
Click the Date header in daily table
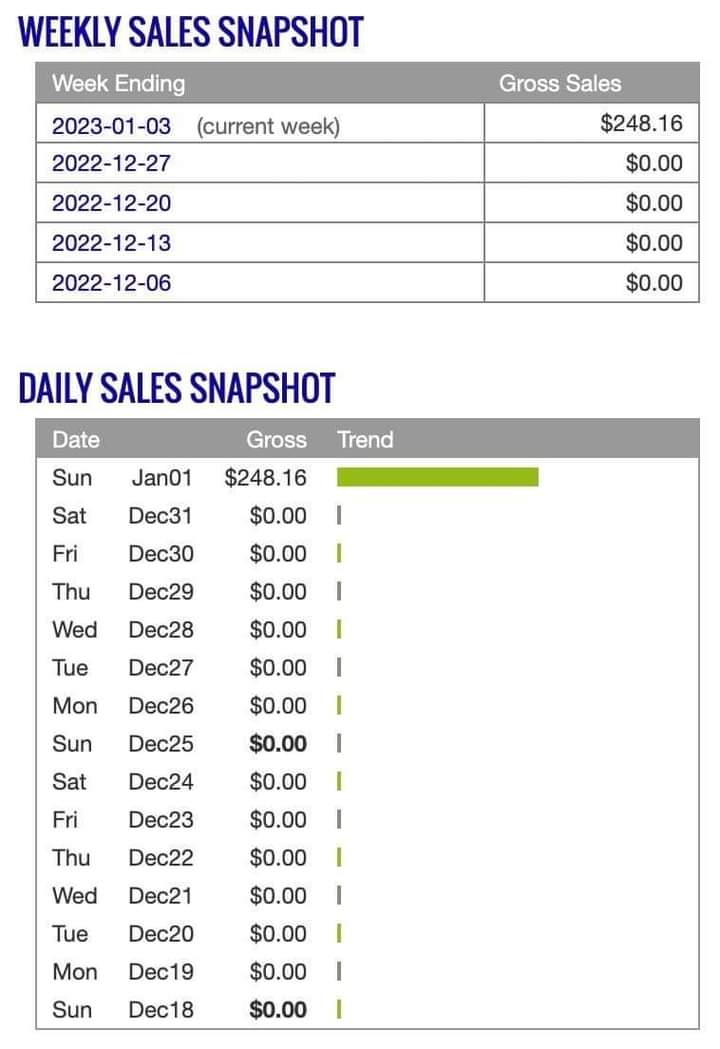pos(76,439)
